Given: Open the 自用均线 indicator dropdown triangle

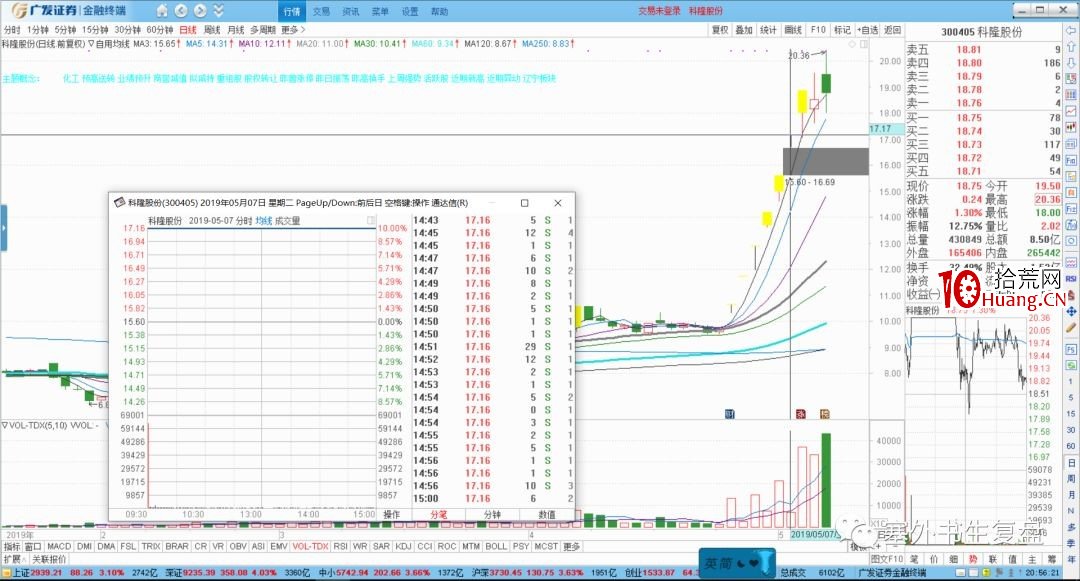Looking at the screenshot, I should click(x=91, y=43).
